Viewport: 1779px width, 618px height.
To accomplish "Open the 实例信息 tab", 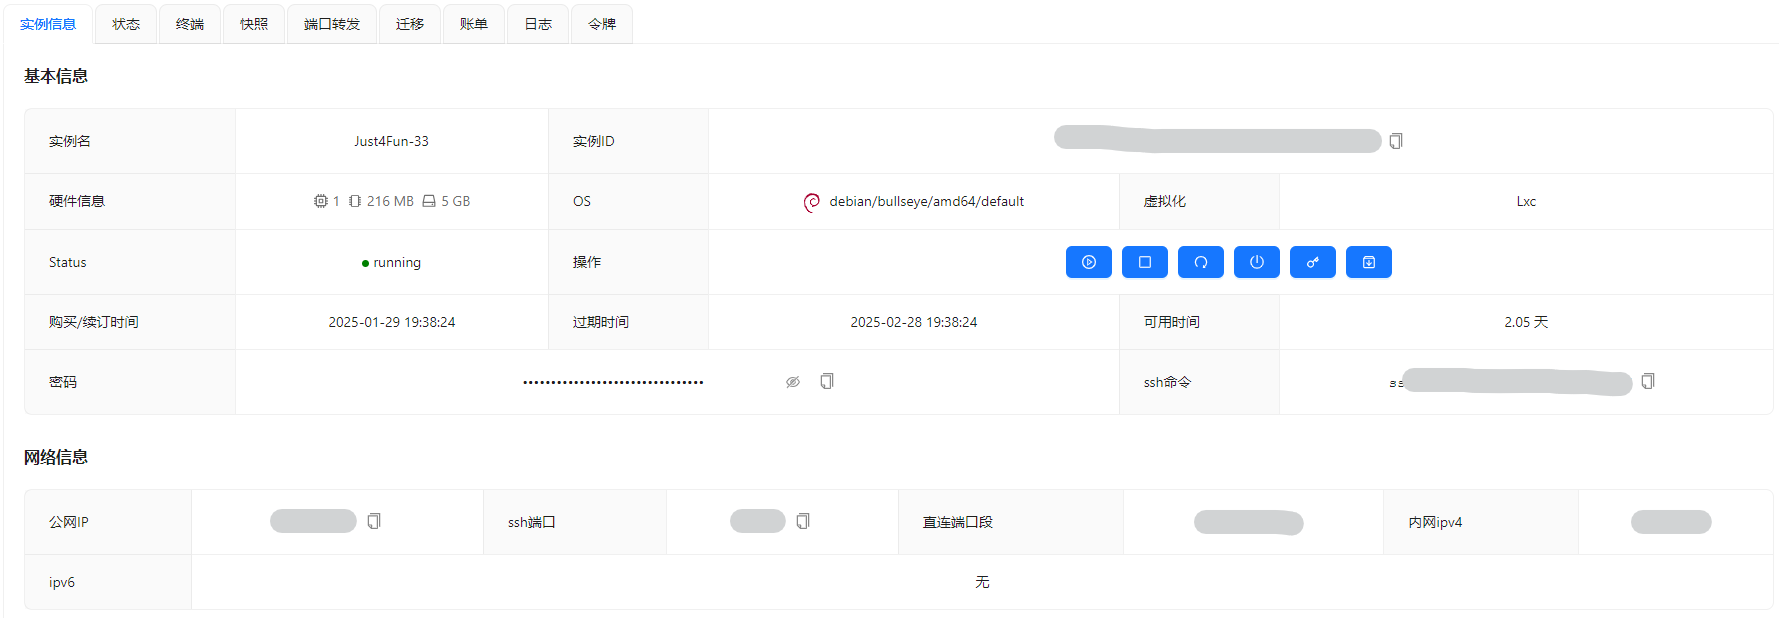I will point(48,24).
